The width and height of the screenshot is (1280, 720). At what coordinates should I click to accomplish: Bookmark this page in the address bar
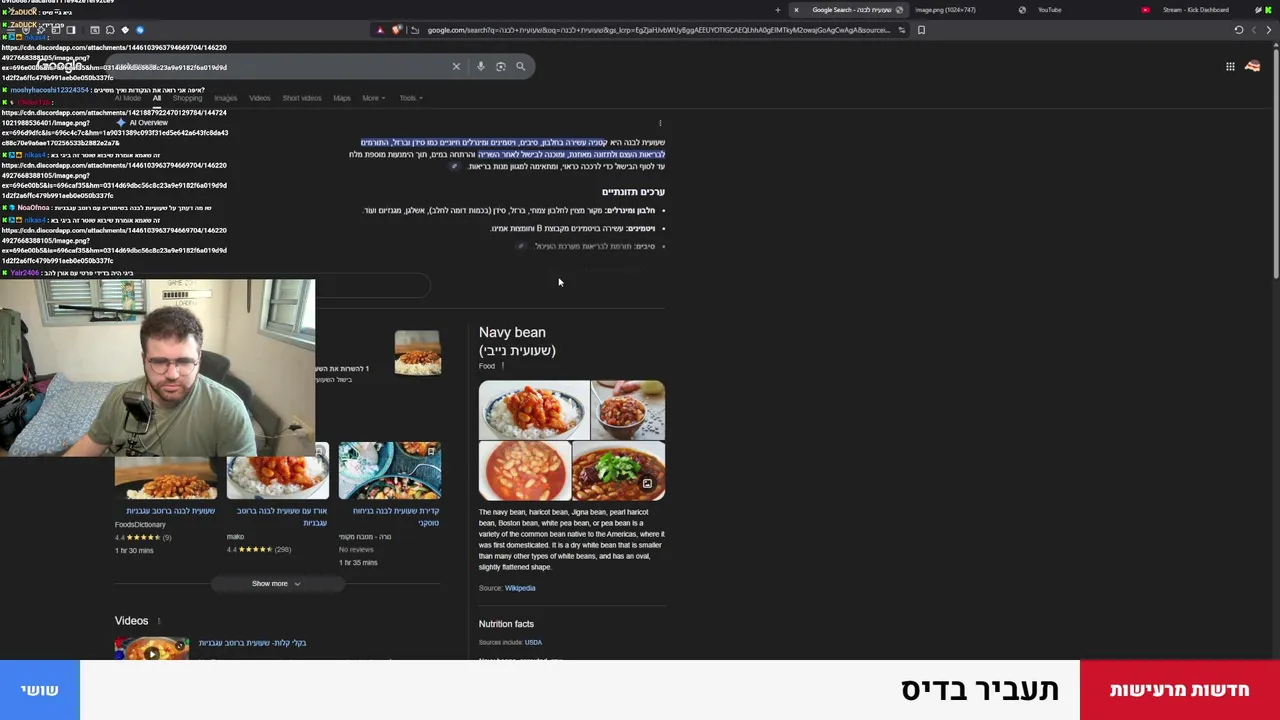[x=921, y=30]
